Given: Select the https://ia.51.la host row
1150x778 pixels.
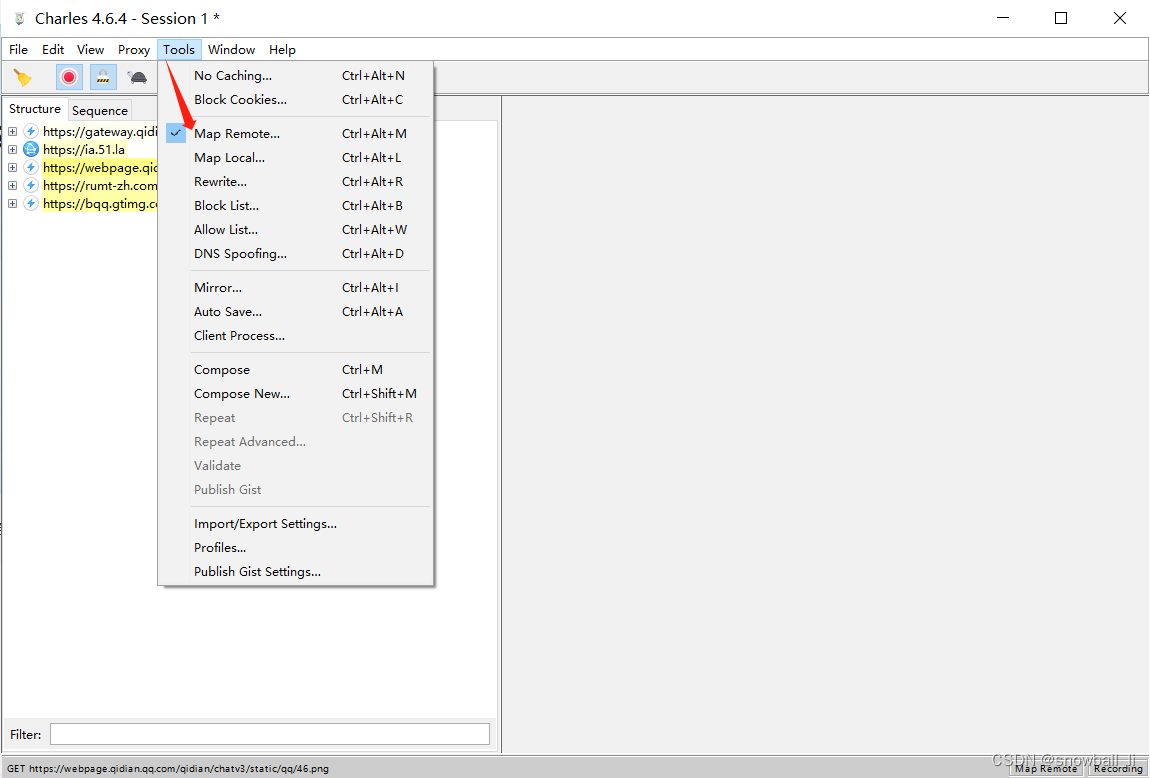Looking at the screenshot, I should (x=84, y=150).
